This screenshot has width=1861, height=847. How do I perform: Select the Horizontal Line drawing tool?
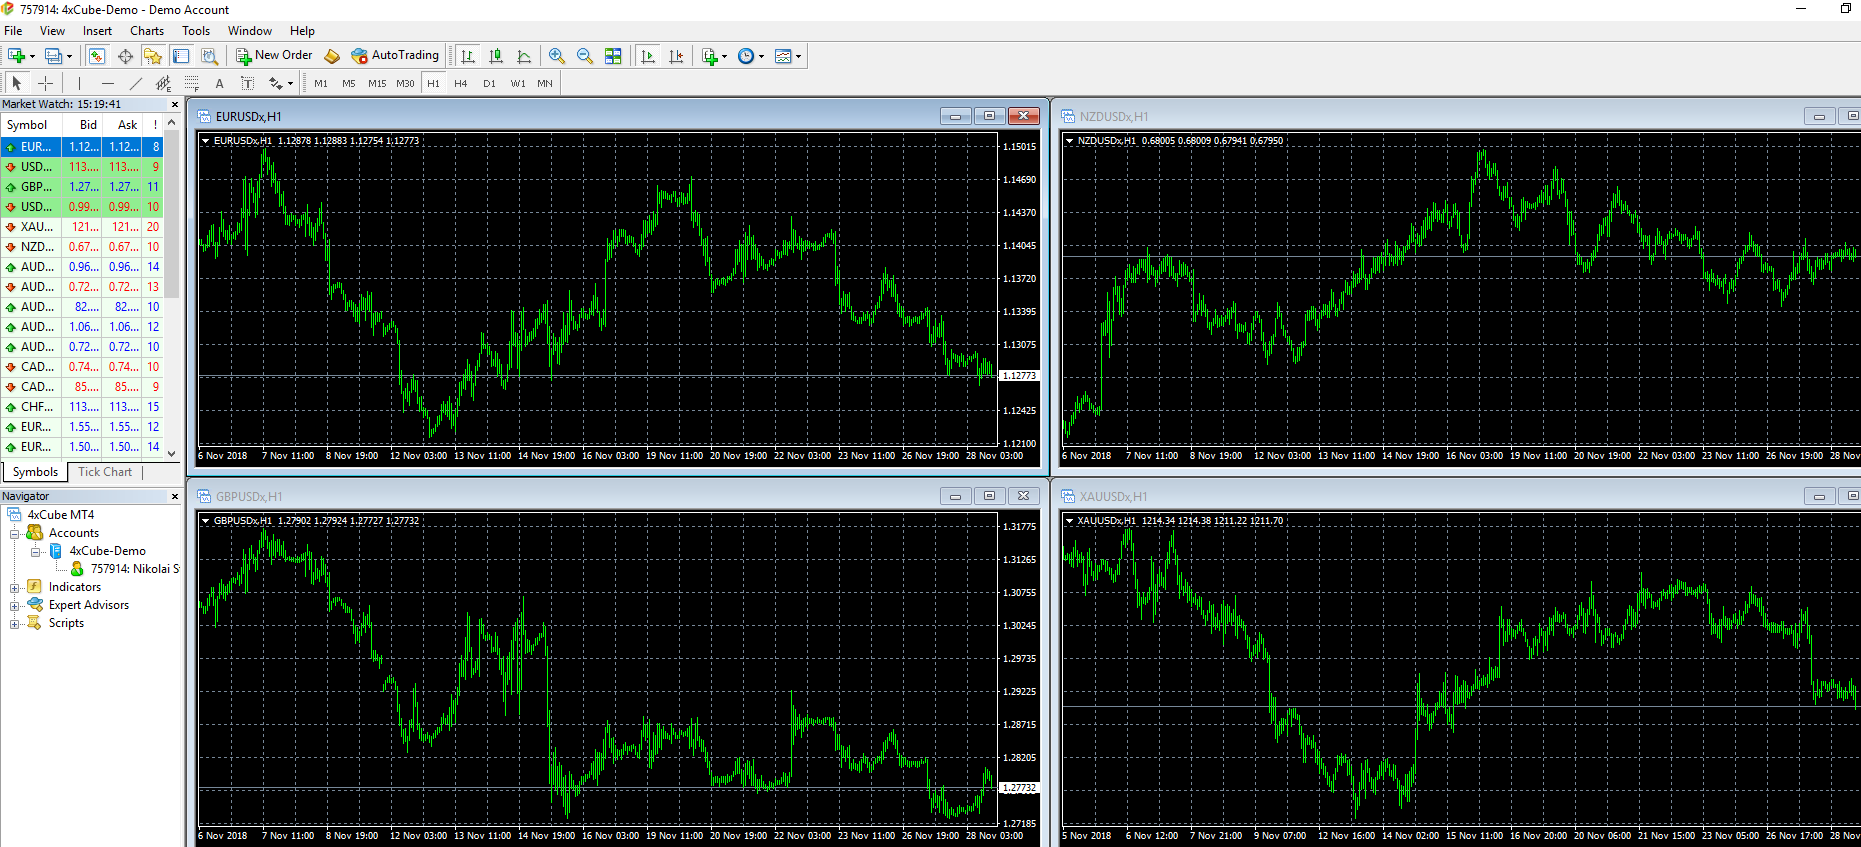tap(107, 83)
